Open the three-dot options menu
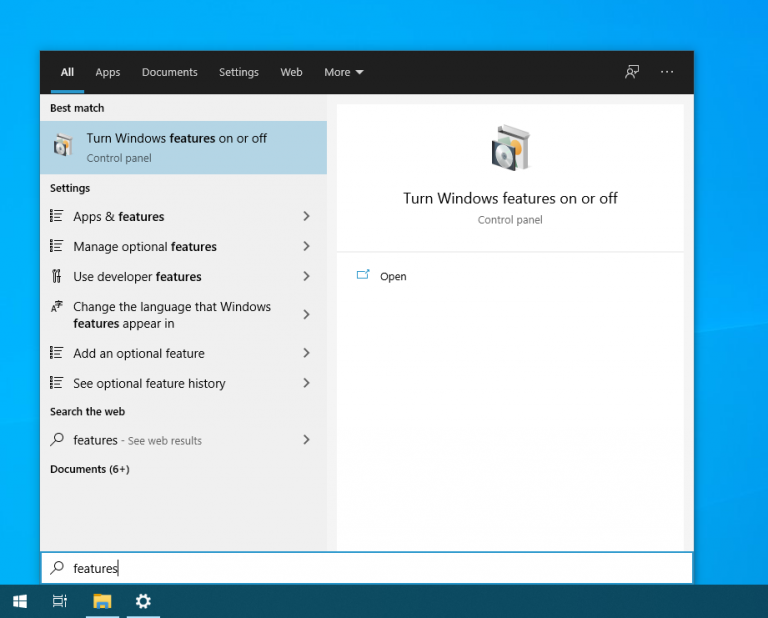768x618 pixels. (x=667, y=72)
